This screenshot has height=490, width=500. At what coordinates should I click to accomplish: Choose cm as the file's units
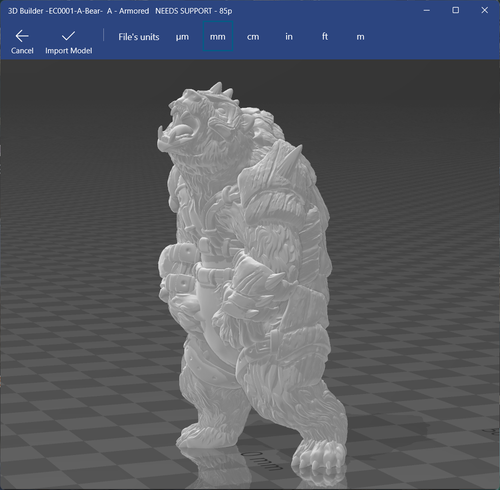coord(253,37)
